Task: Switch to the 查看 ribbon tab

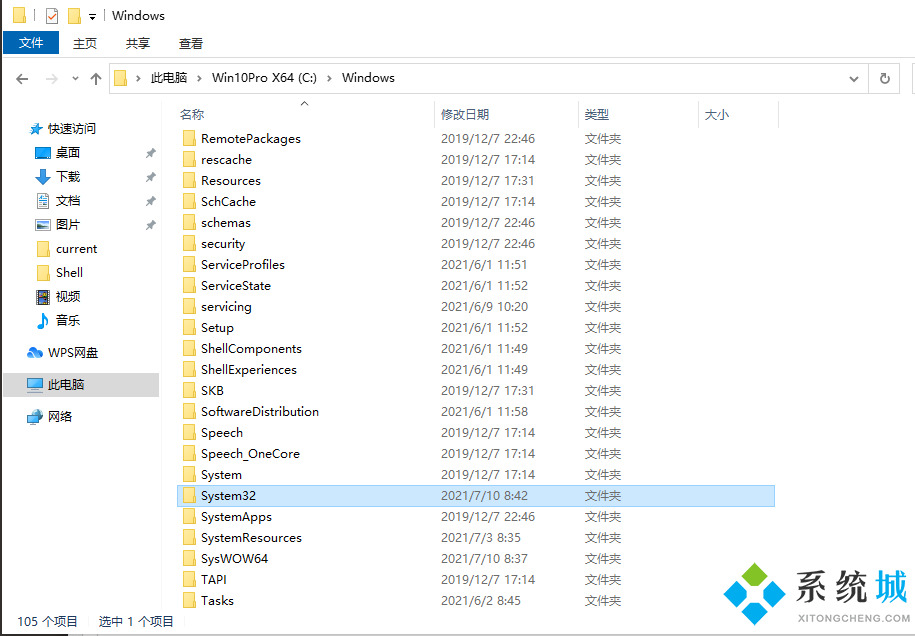Action: tap(190, 43)
